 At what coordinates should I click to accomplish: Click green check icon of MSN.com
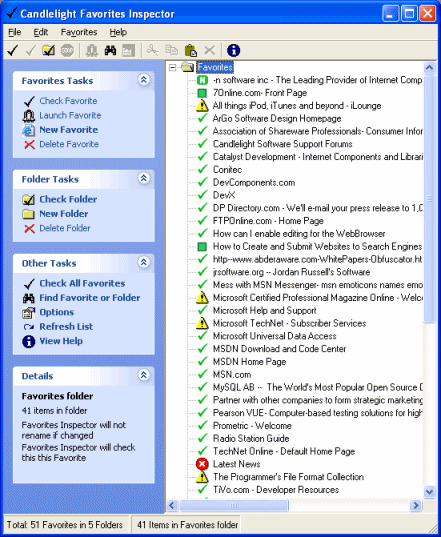(x=203, y=374)
